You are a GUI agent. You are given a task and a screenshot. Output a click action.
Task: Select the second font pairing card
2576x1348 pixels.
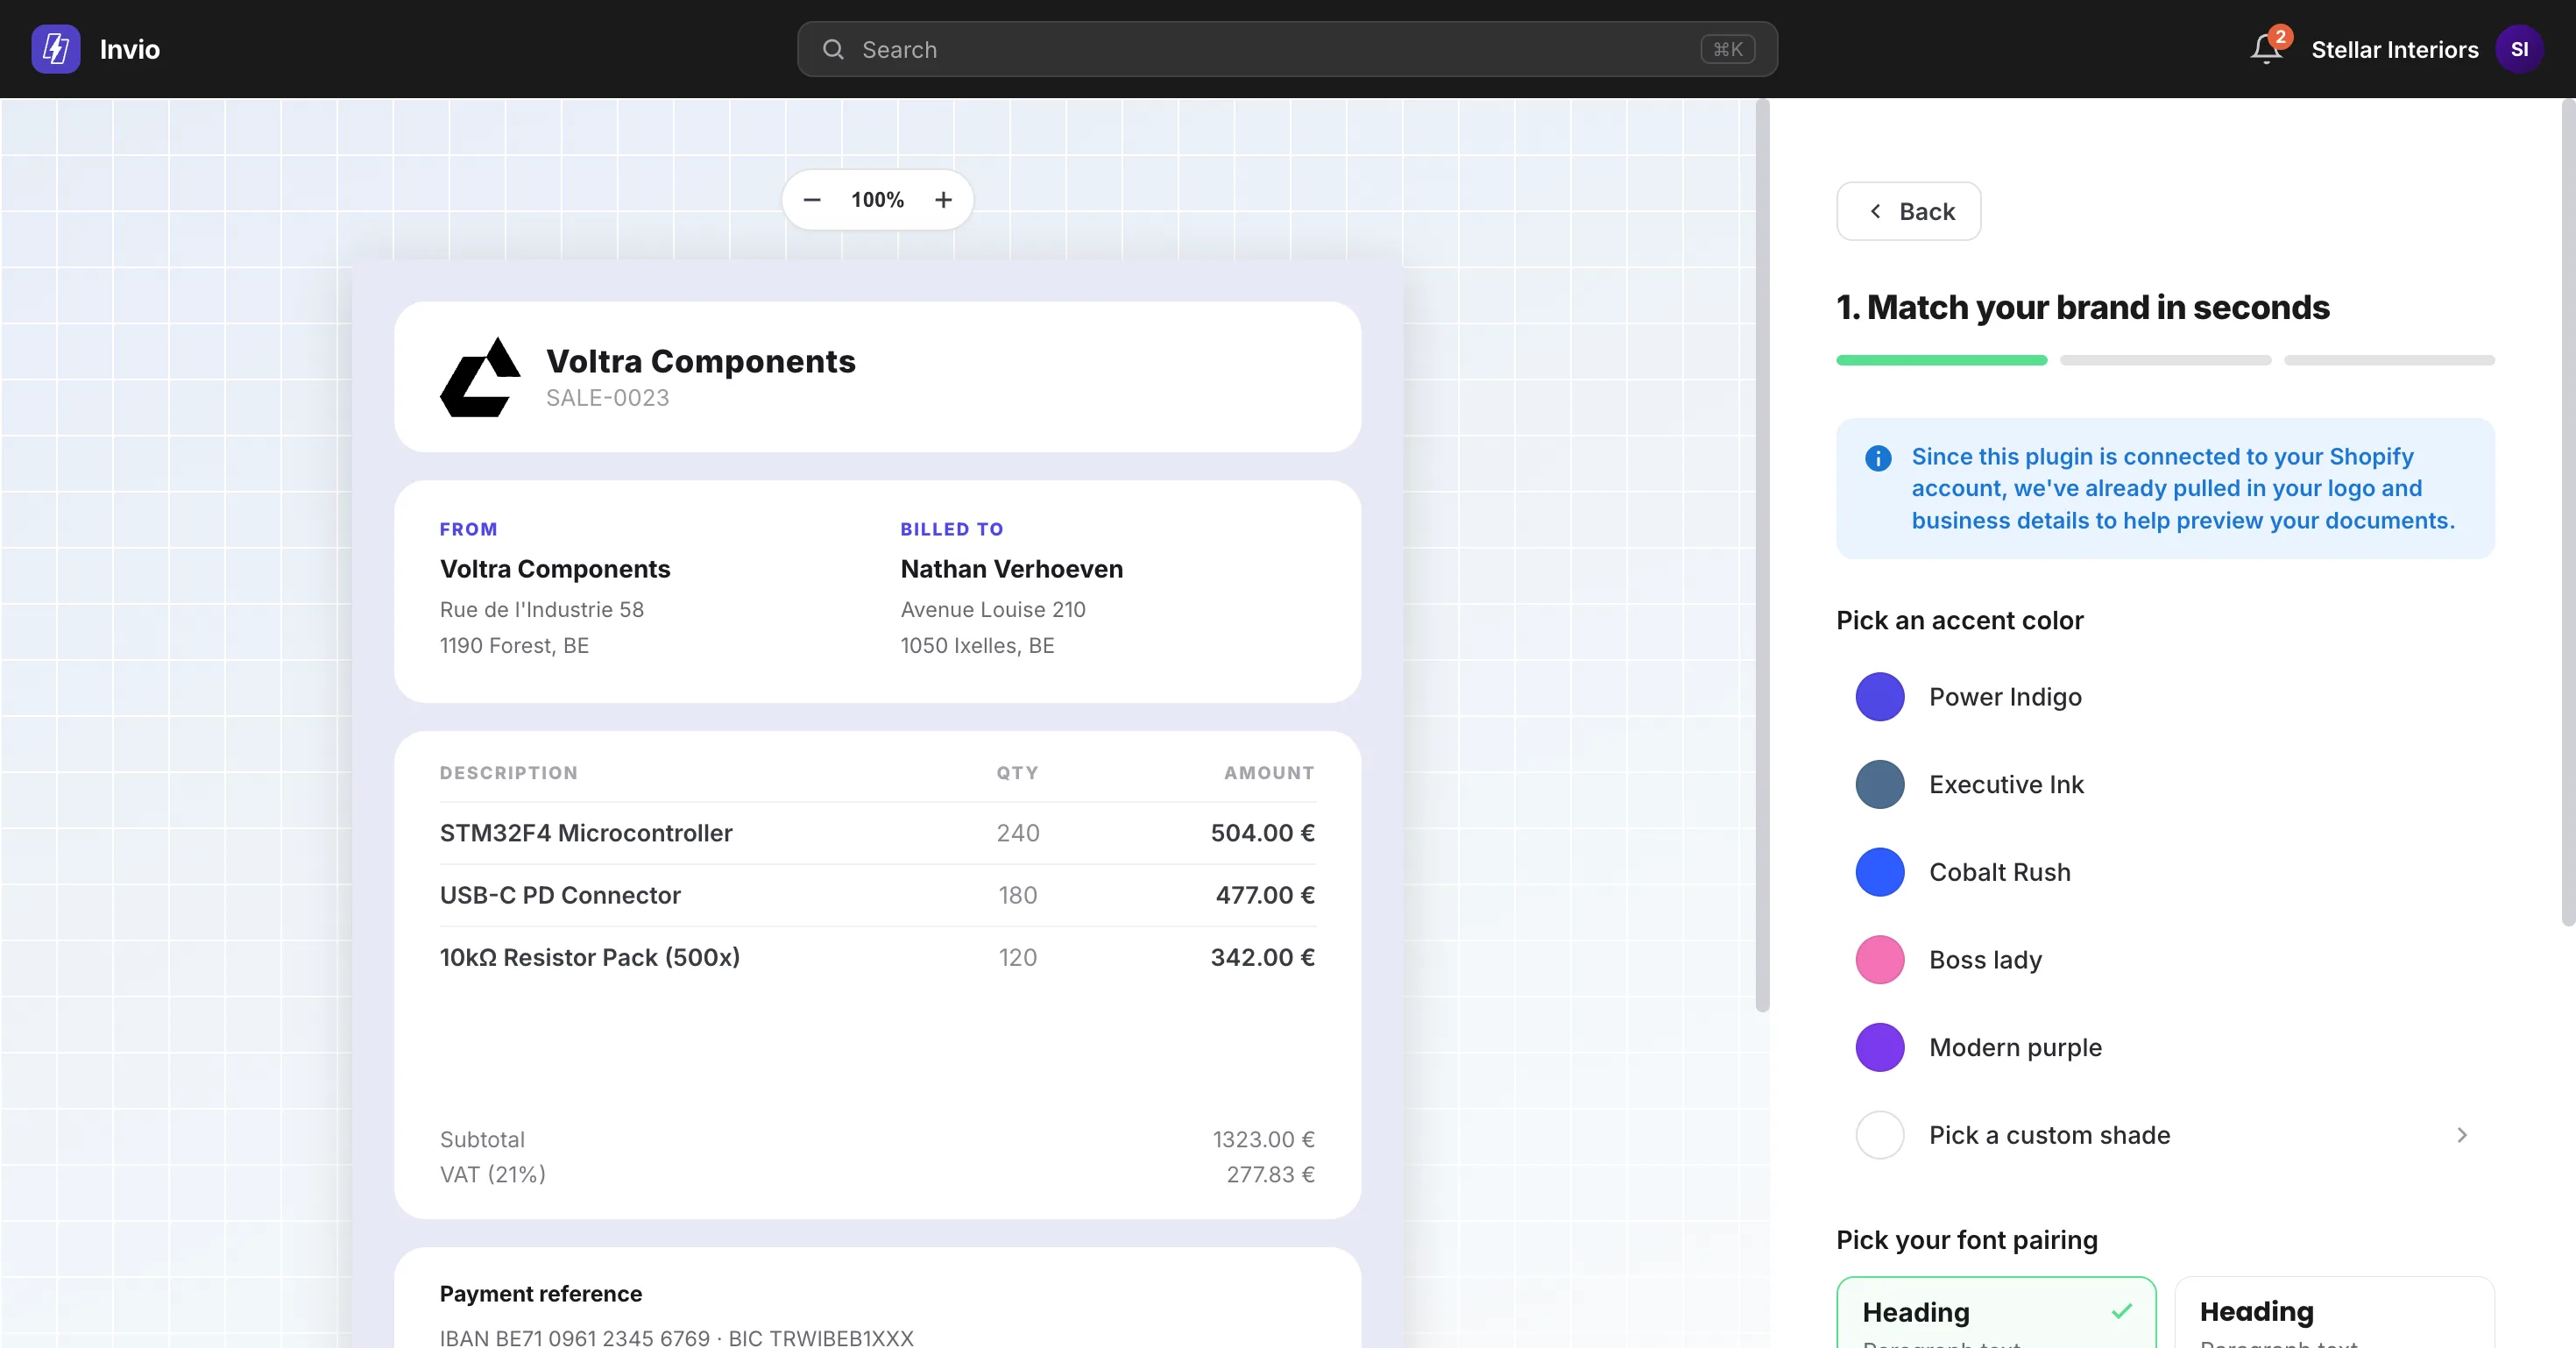[x=2335, y=1312]
